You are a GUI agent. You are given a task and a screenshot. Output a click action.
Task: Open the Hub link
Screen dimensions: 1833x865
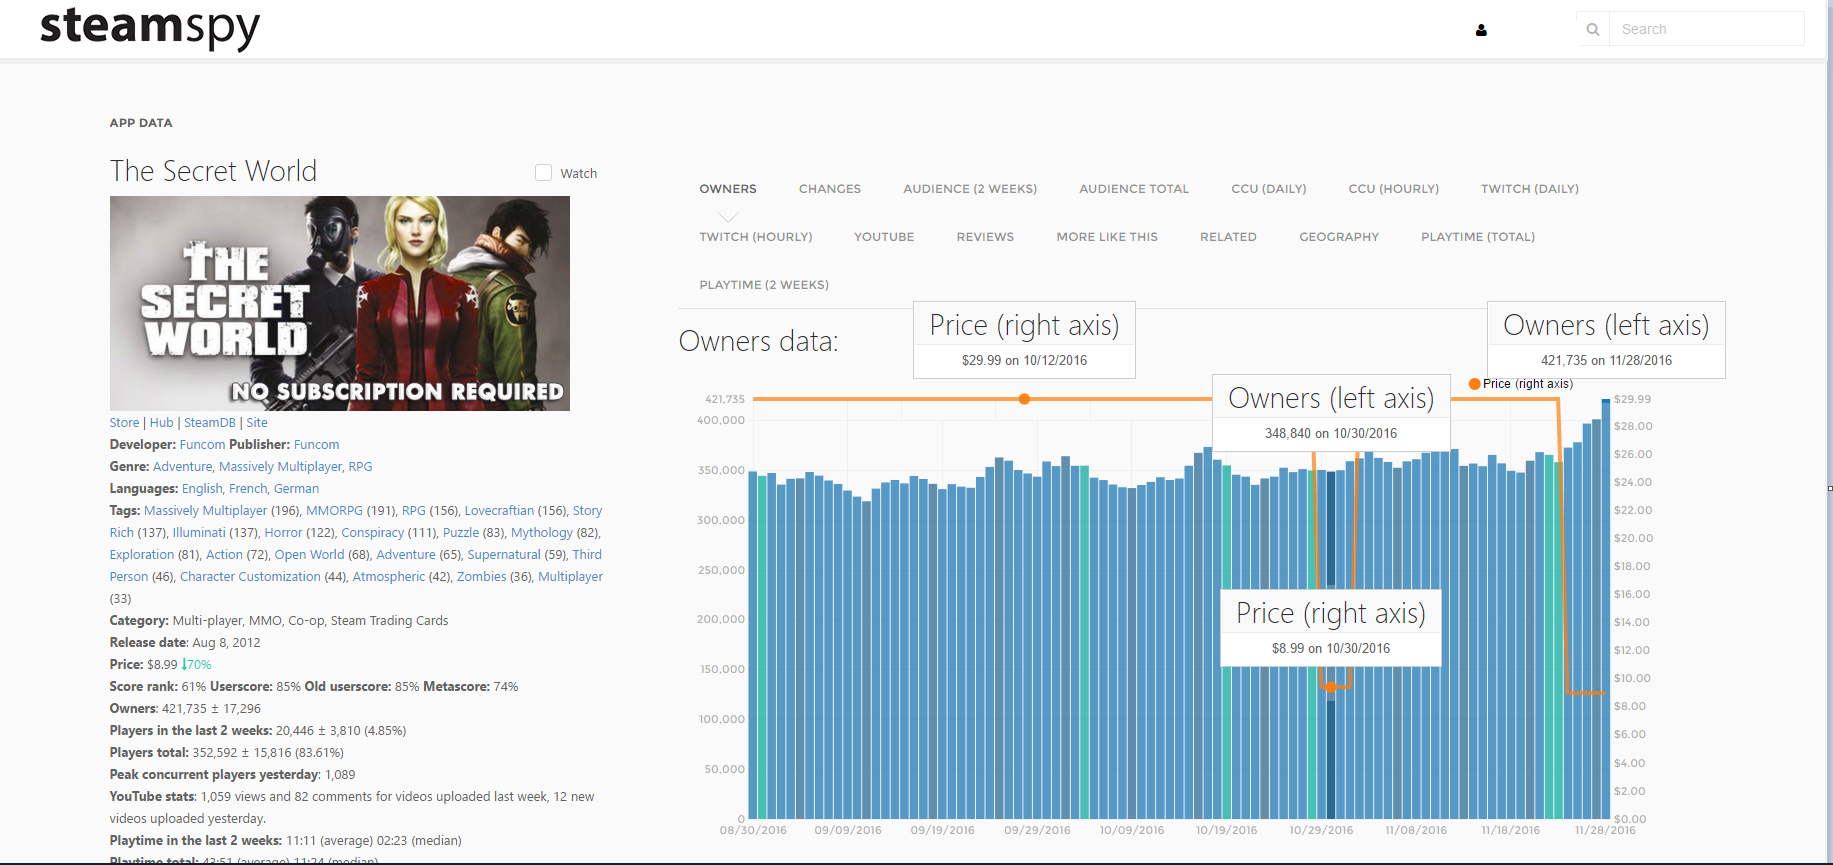tap(162, 423)
